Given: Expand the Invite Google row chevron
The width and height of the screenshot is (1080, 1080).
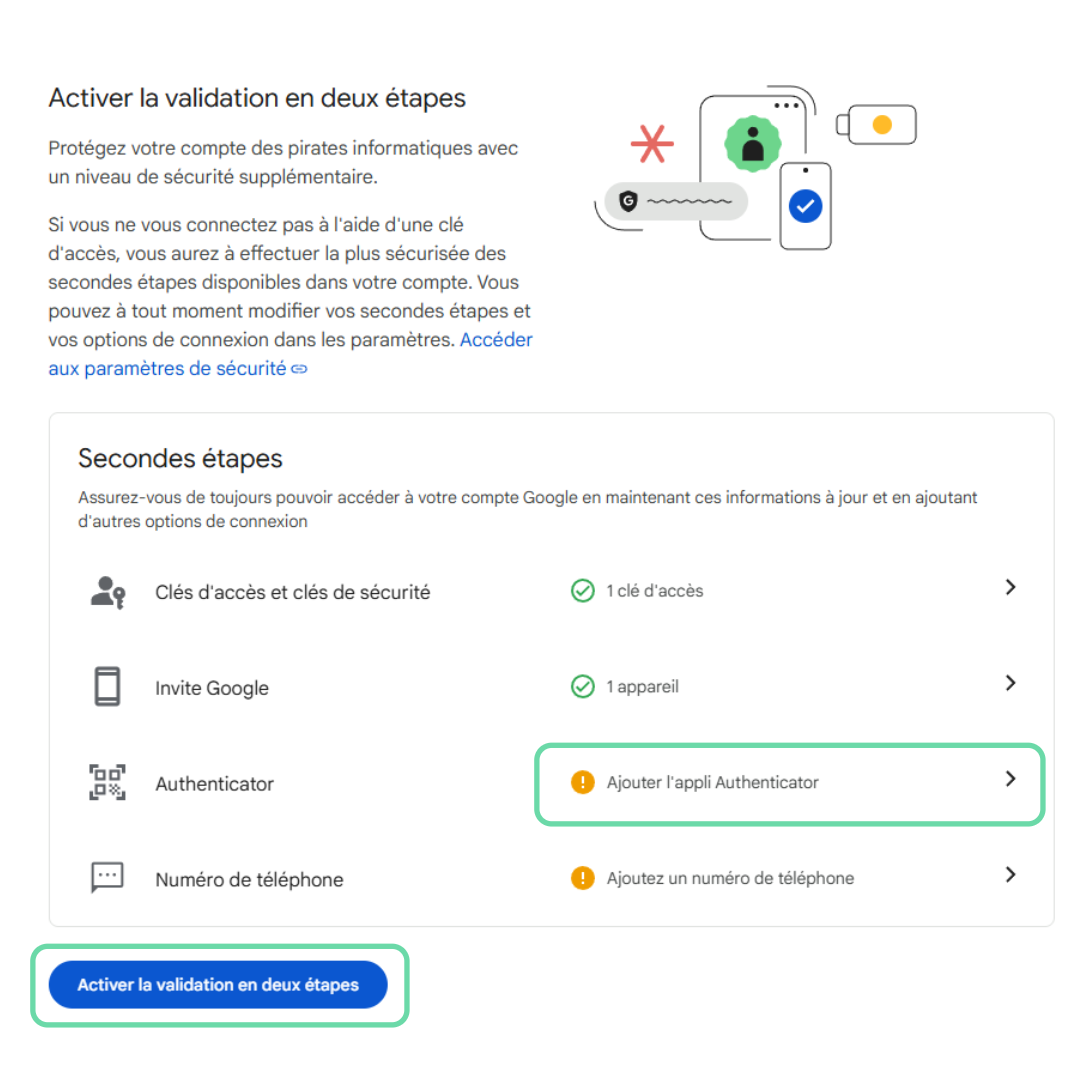Looking at the screenshot, I should (1010, 683).
